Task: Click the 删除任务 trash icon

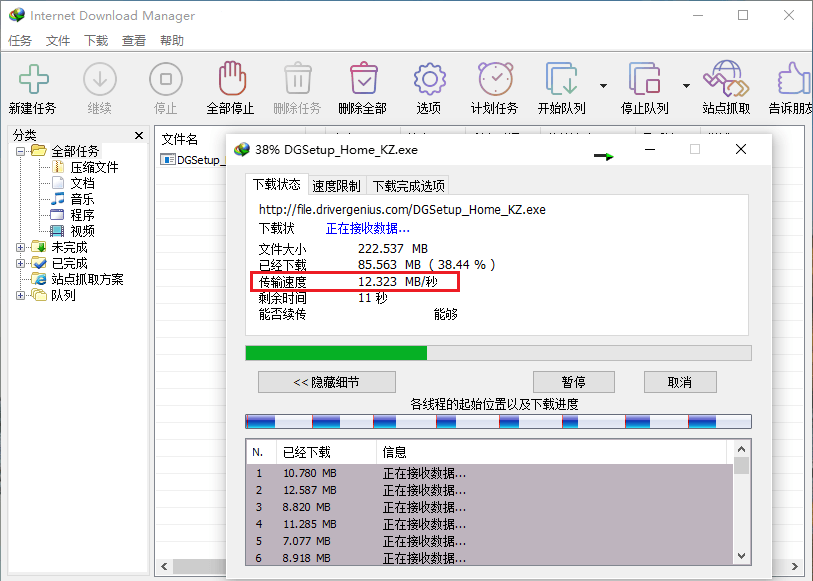Action: click(x=298, y=78)
